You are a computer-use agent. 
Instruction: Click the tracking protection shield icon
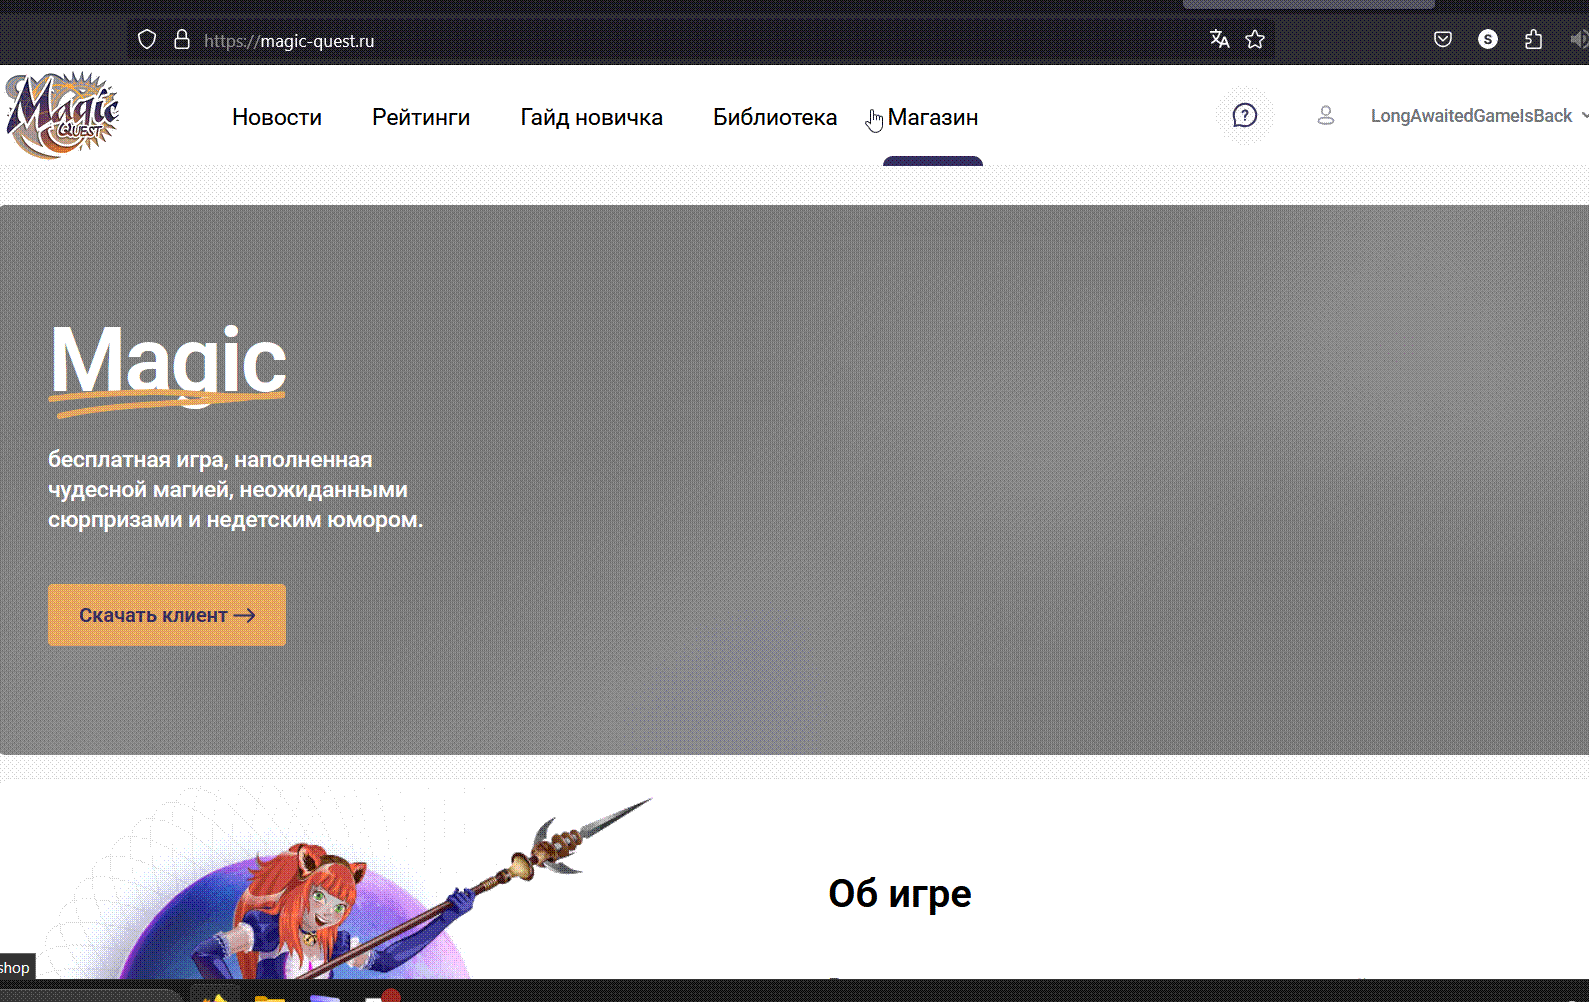click(x=147, y=40)
